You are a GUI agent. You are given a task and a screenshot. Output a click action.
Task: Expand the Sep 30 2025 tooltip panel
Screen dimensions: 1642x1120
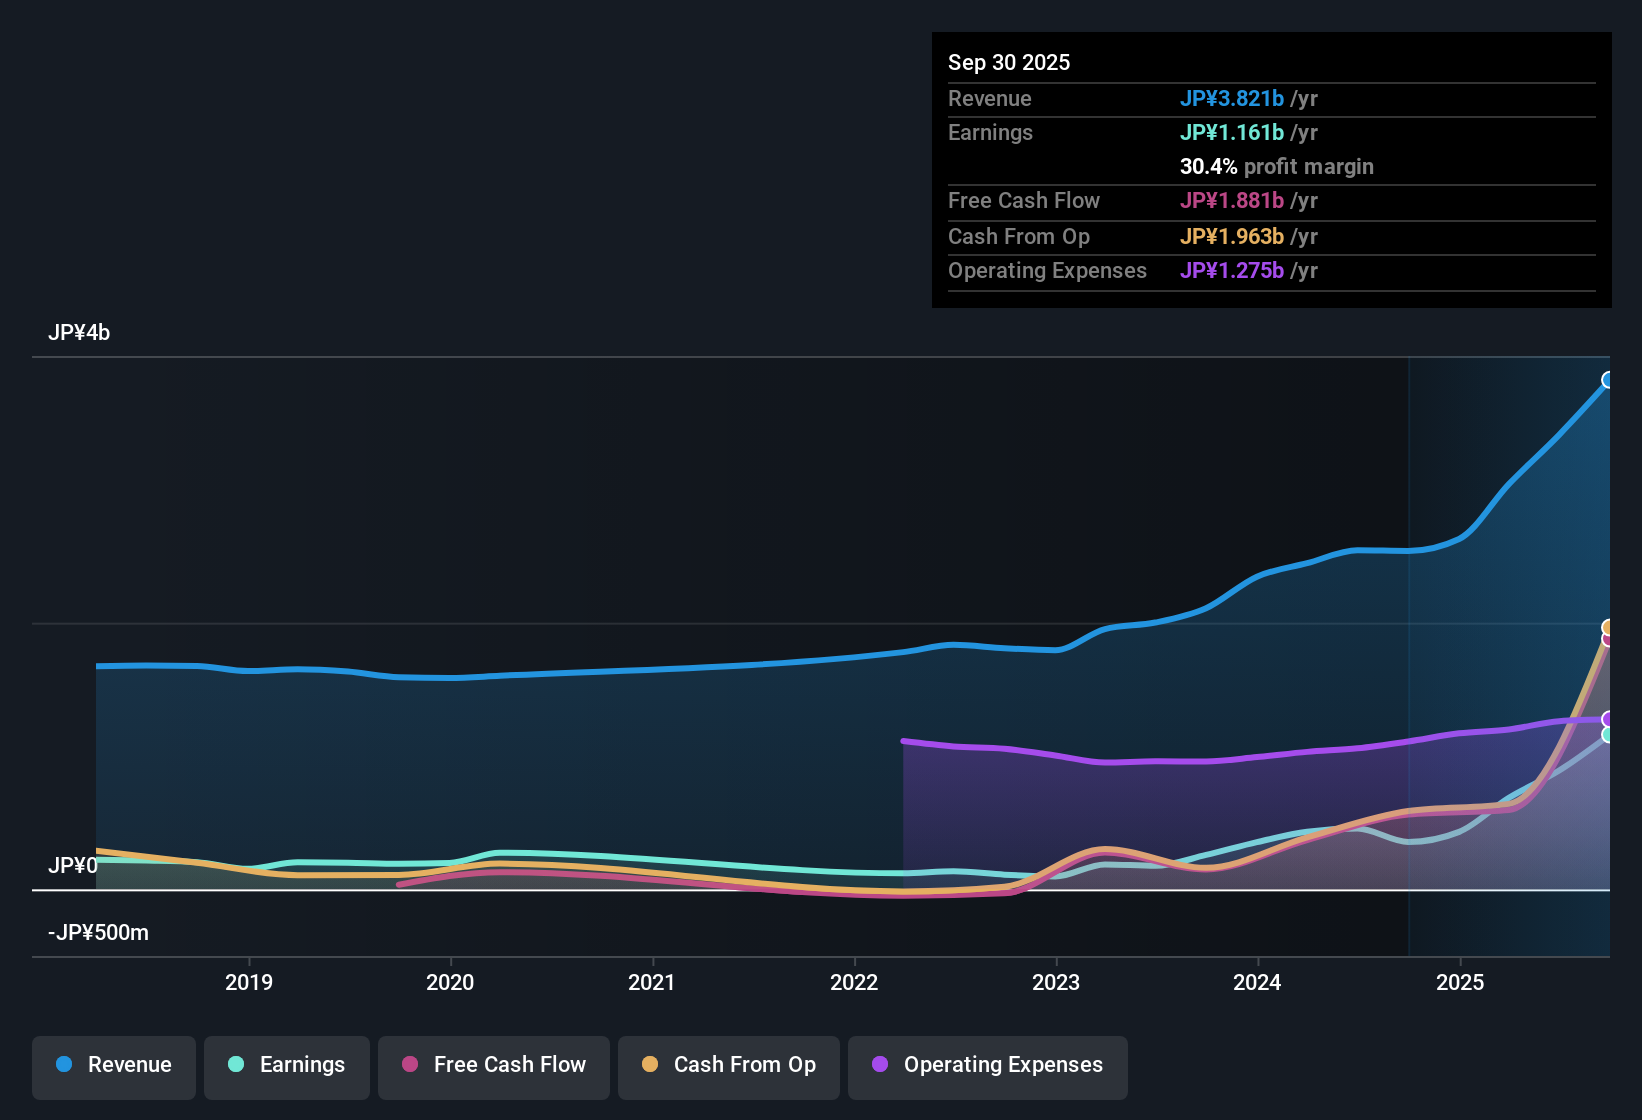pos(1270,170)
